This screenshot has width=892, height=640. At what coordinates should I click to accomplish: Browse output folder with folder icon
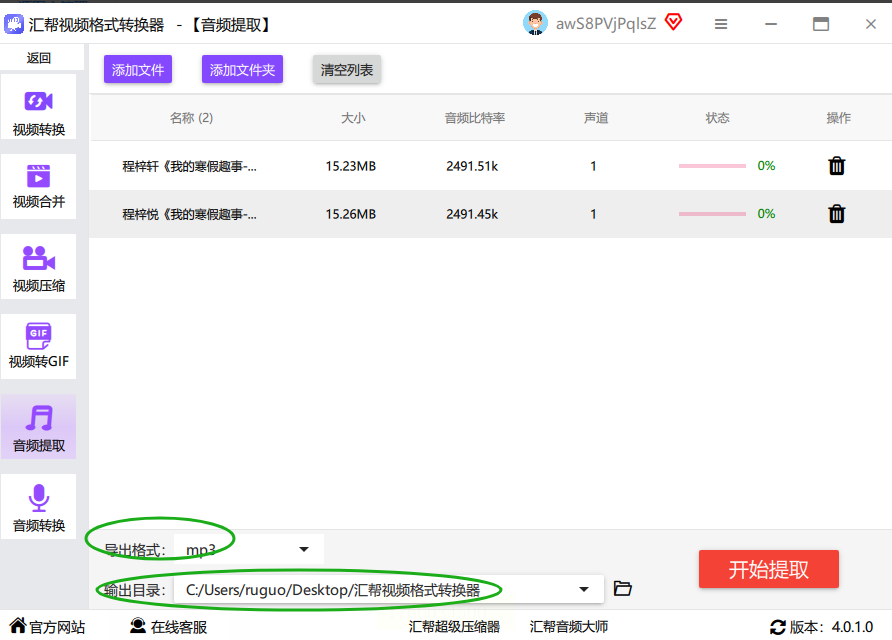(x=622, y=588)
